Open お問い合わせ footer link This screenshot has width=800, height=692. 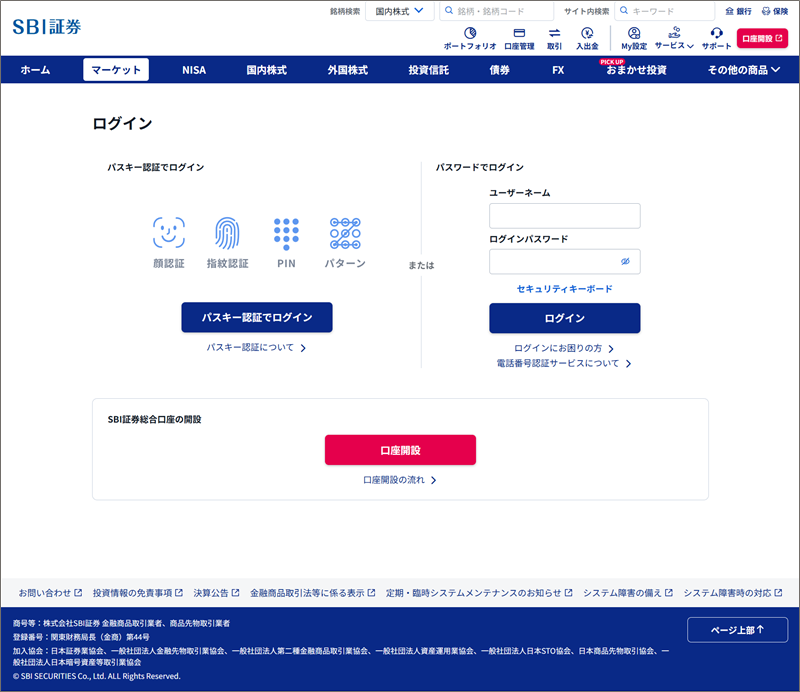(50, 593)
